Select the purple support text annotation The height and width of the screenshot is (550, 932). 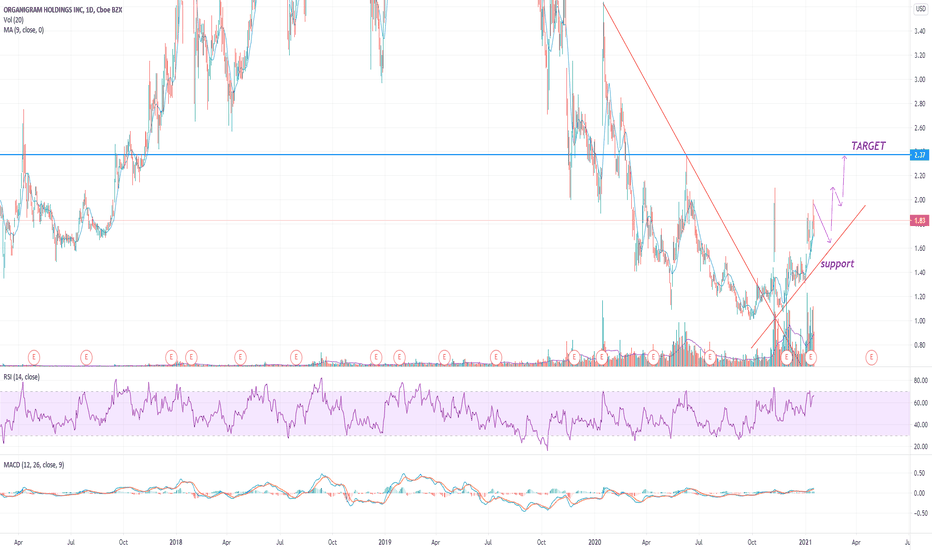(x=837, y=263)
